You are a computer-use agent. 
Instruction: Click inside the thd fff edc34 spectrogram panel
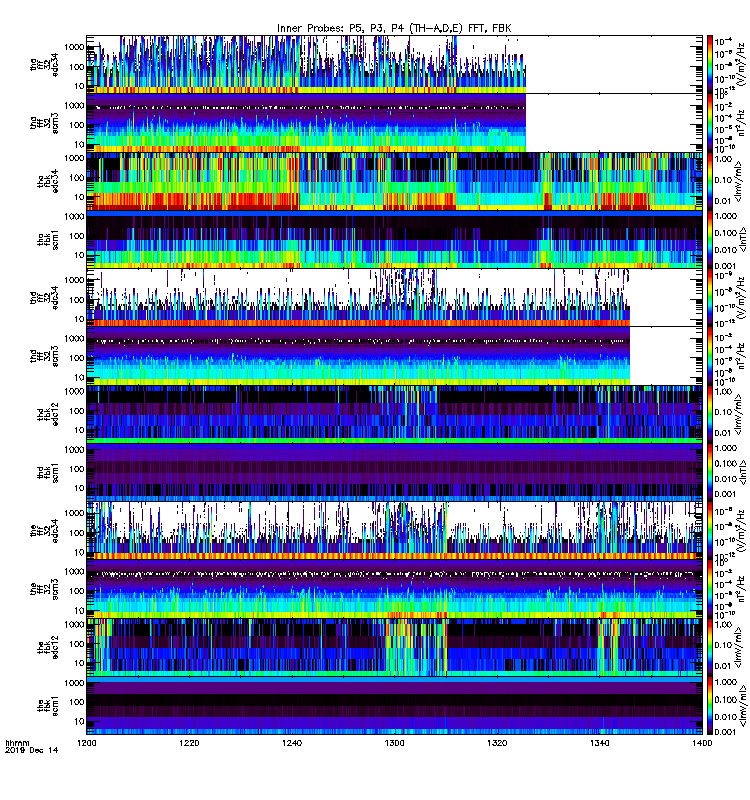pos(394,298)
